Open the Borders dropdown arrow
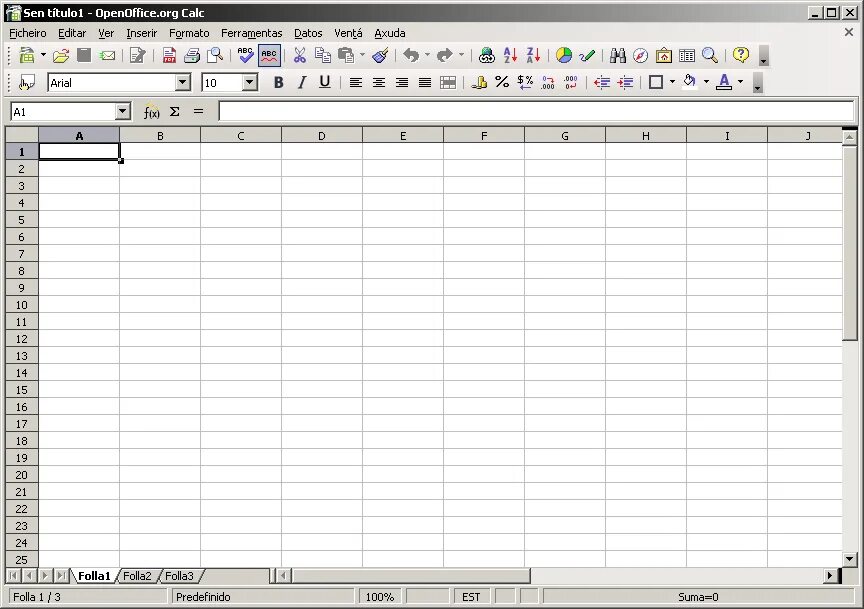The height and width of the screenshot is (609, 864). point(672,82)
